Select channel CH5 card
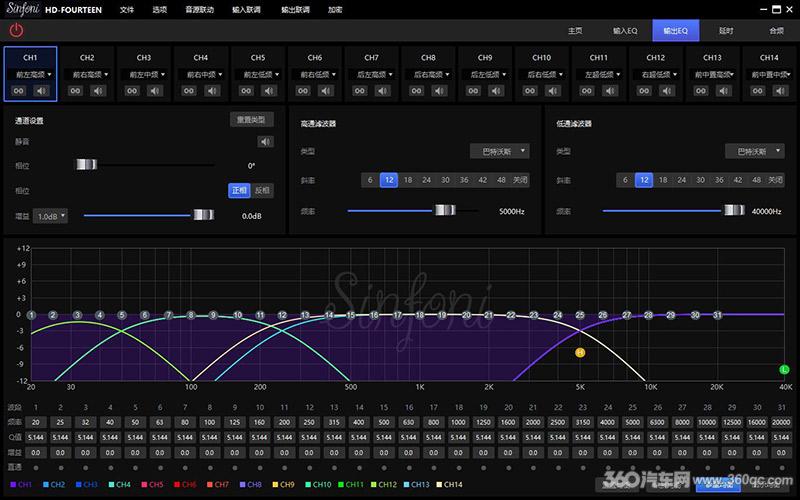 click(258, 74)
